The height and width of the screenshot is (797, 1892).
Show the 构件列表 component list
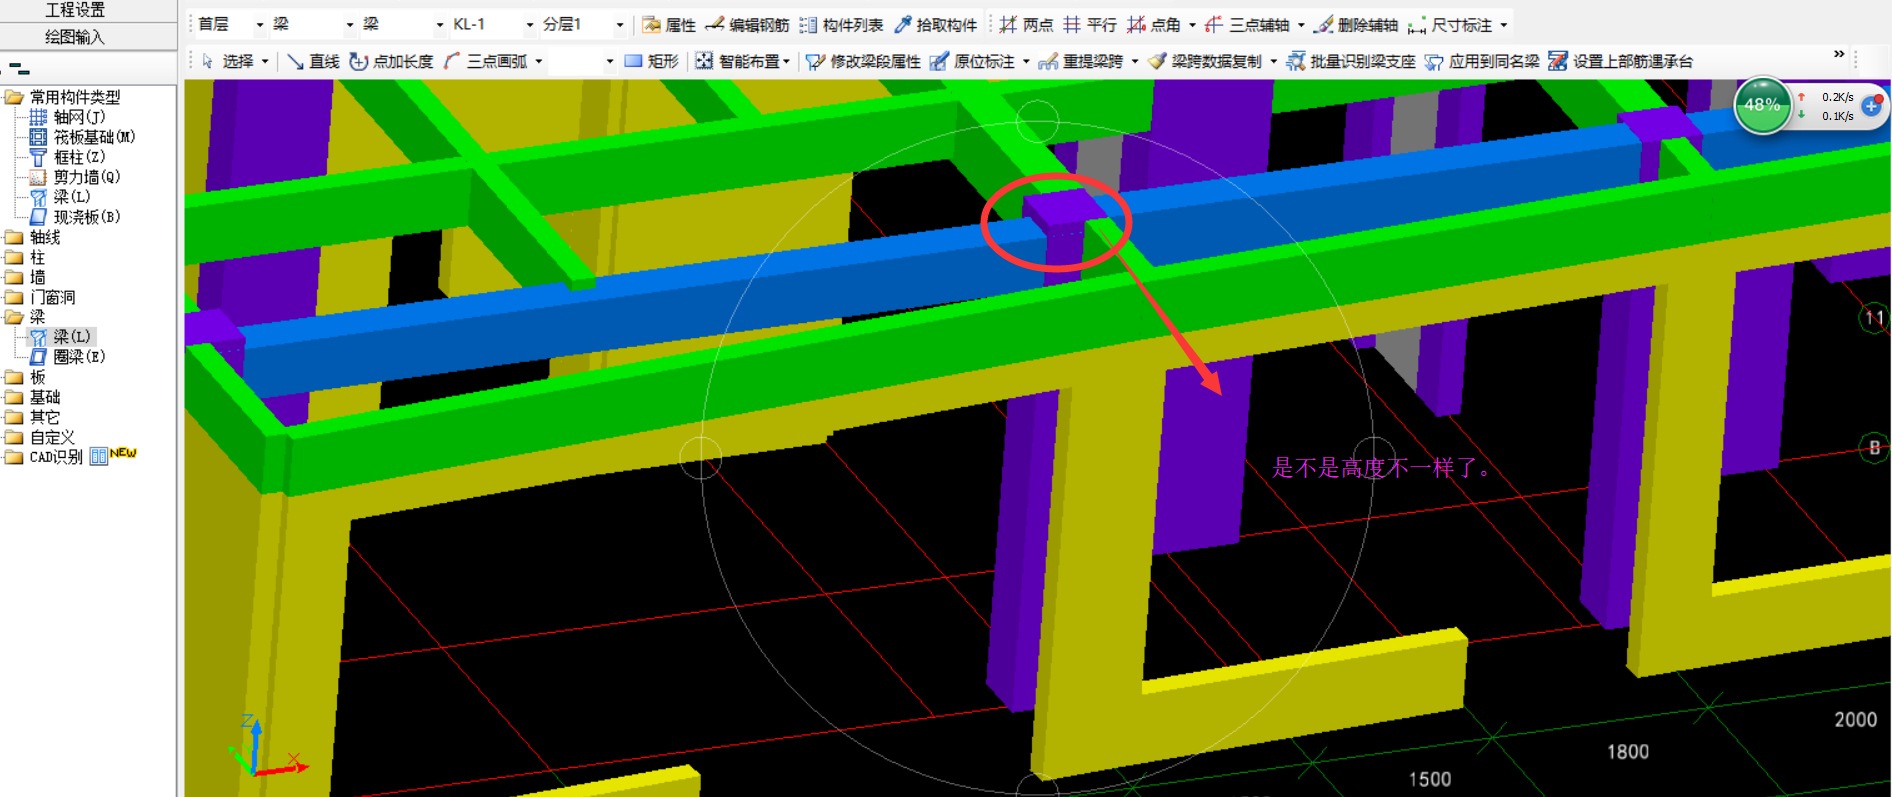click(x=842, y=25)
